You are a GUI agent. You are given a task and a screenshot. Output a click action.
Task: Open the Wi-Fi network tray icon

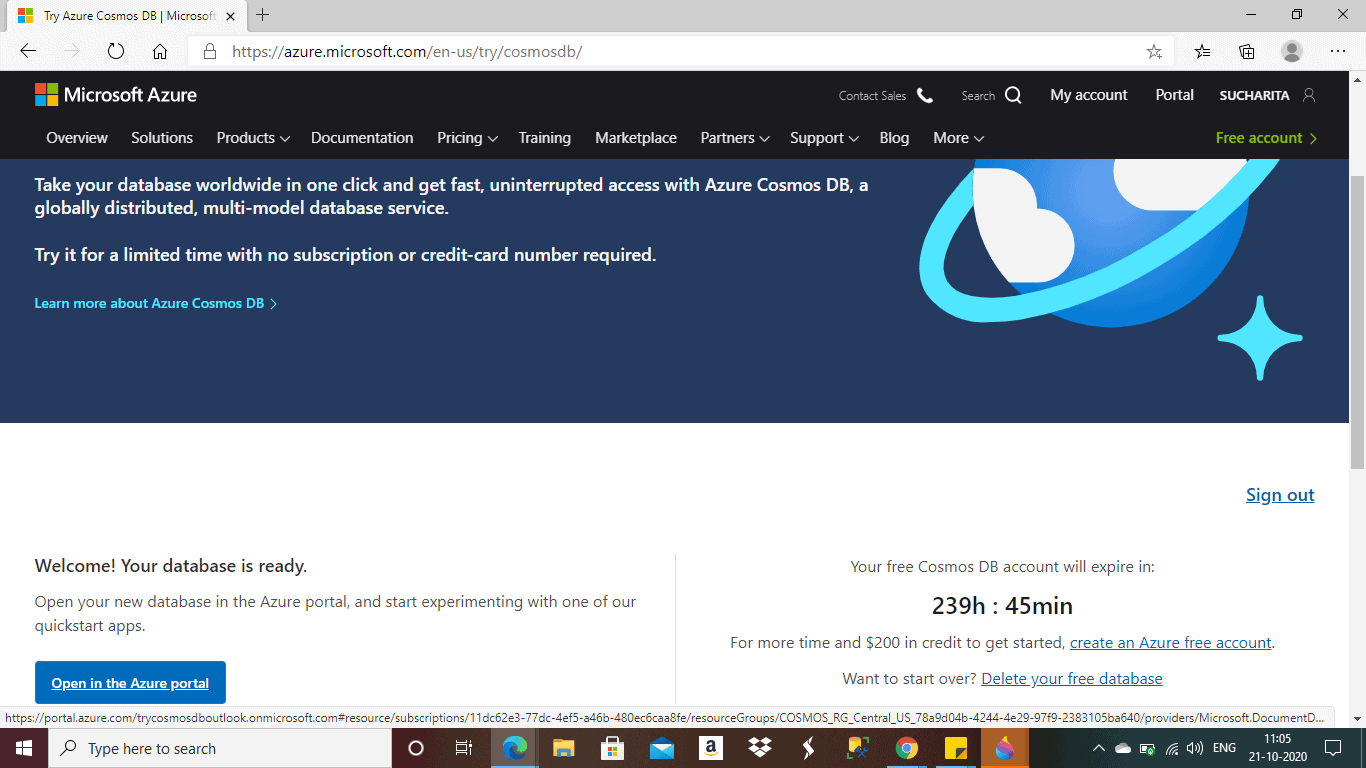(x=1171, y=748)
